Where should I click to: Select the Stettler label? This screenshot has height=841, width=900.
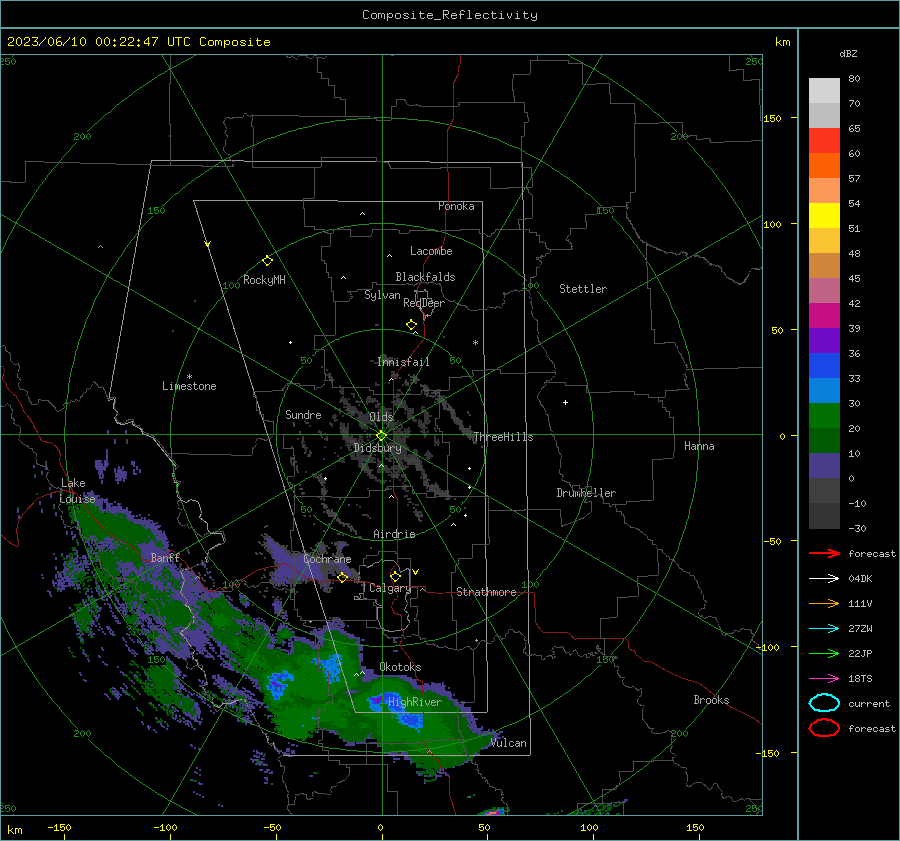point(583,289)
